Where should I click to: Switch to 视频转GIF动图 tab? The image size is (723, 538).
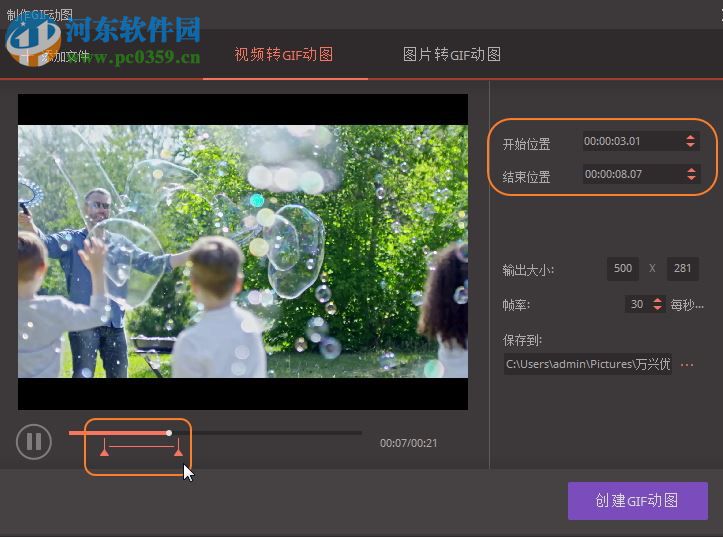point(284,54)
